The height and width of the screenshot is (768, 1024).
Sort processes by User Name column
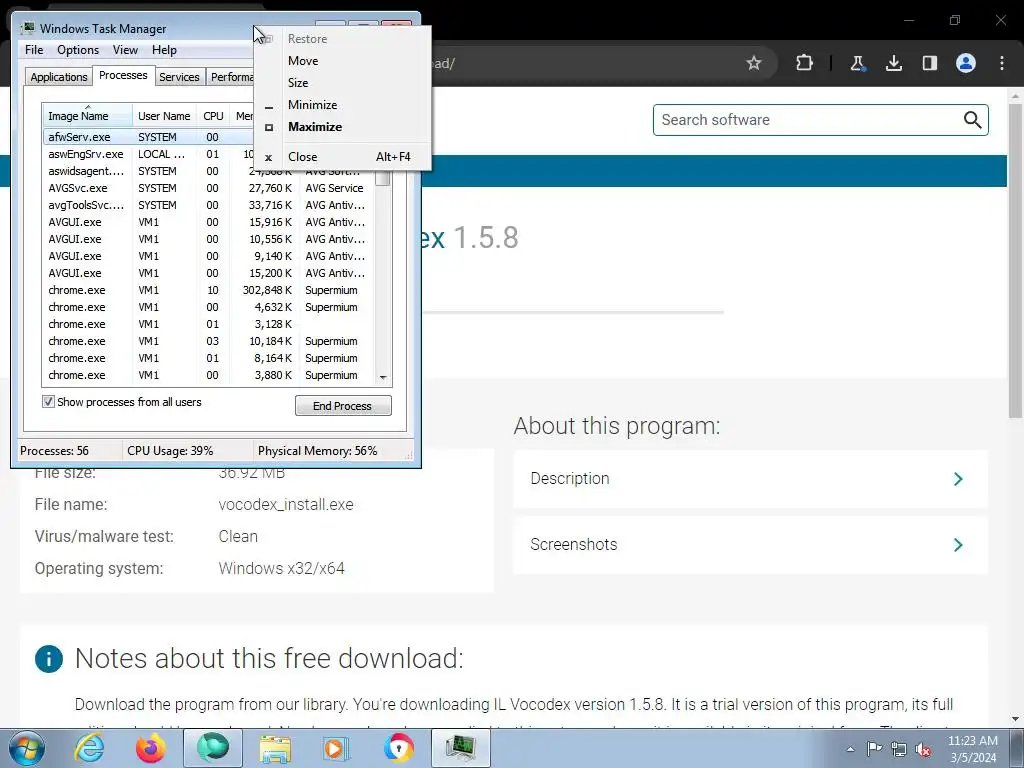click(164, 116)
